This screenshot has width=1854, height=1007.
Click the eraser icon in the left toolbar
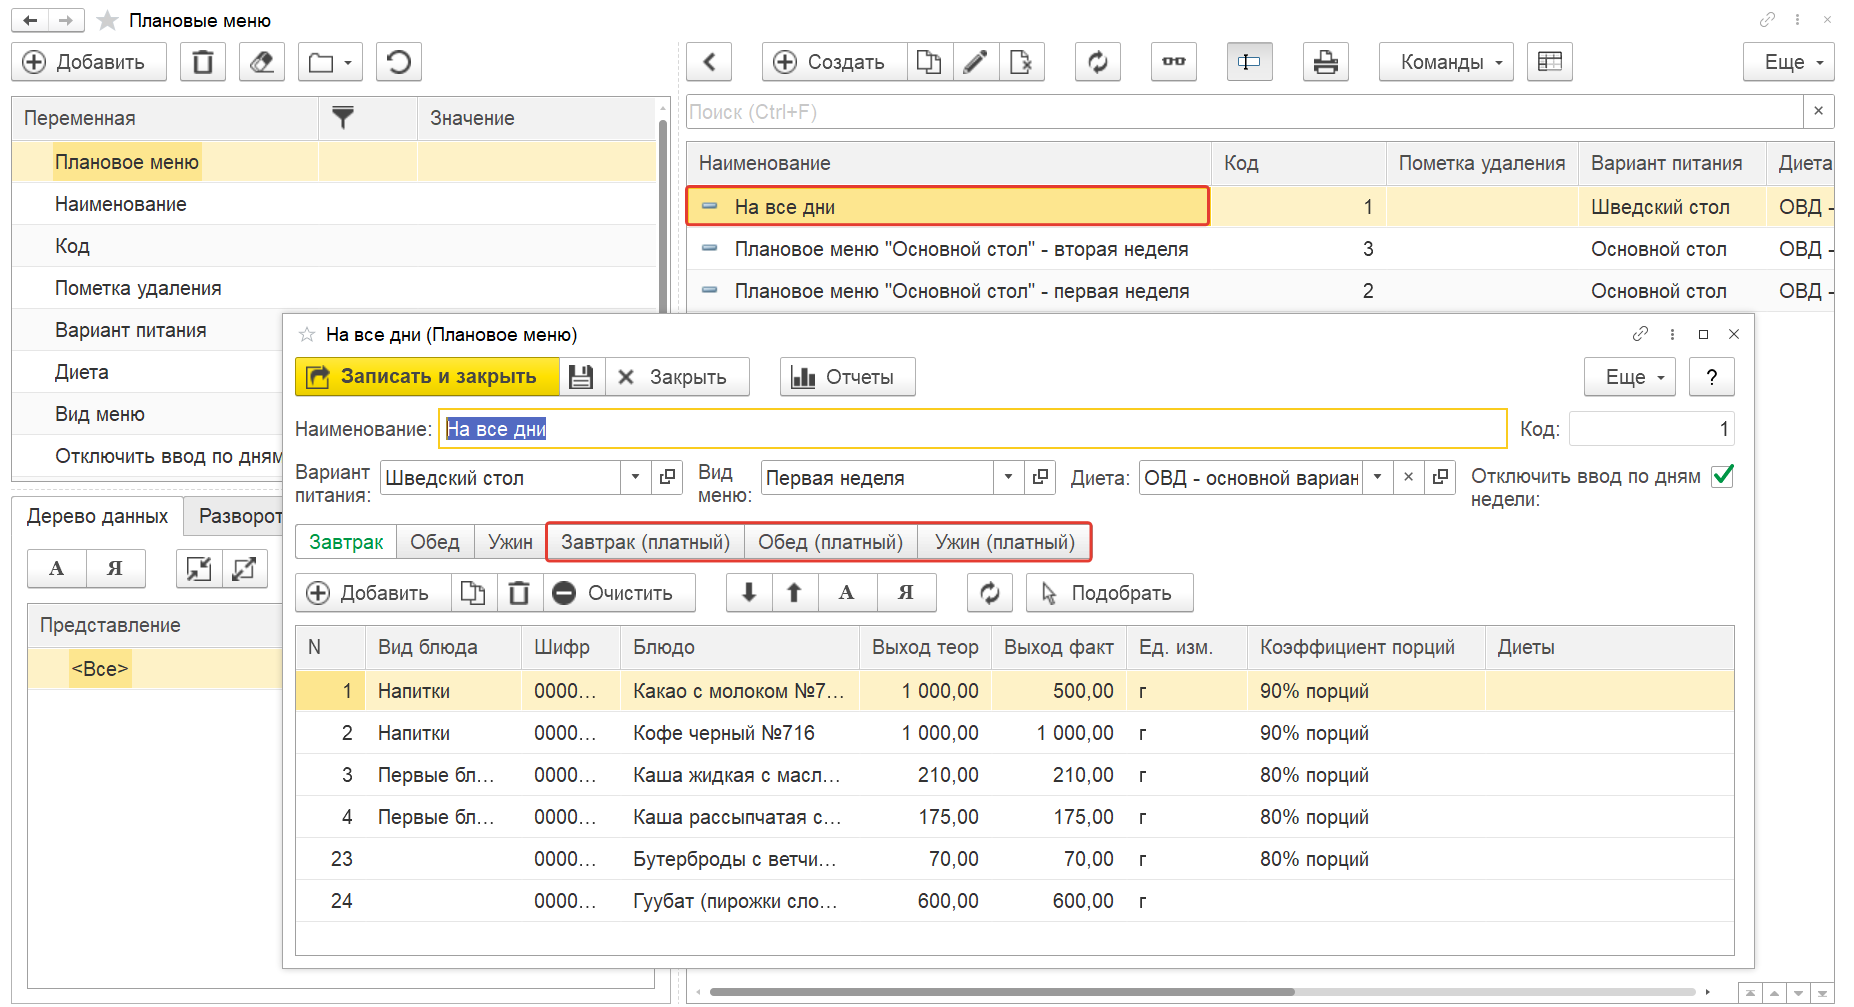click(261, 62)
